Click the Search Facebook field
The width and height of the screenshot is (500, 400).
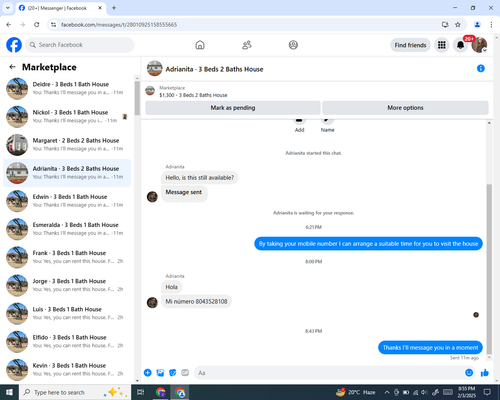[80, 45]
